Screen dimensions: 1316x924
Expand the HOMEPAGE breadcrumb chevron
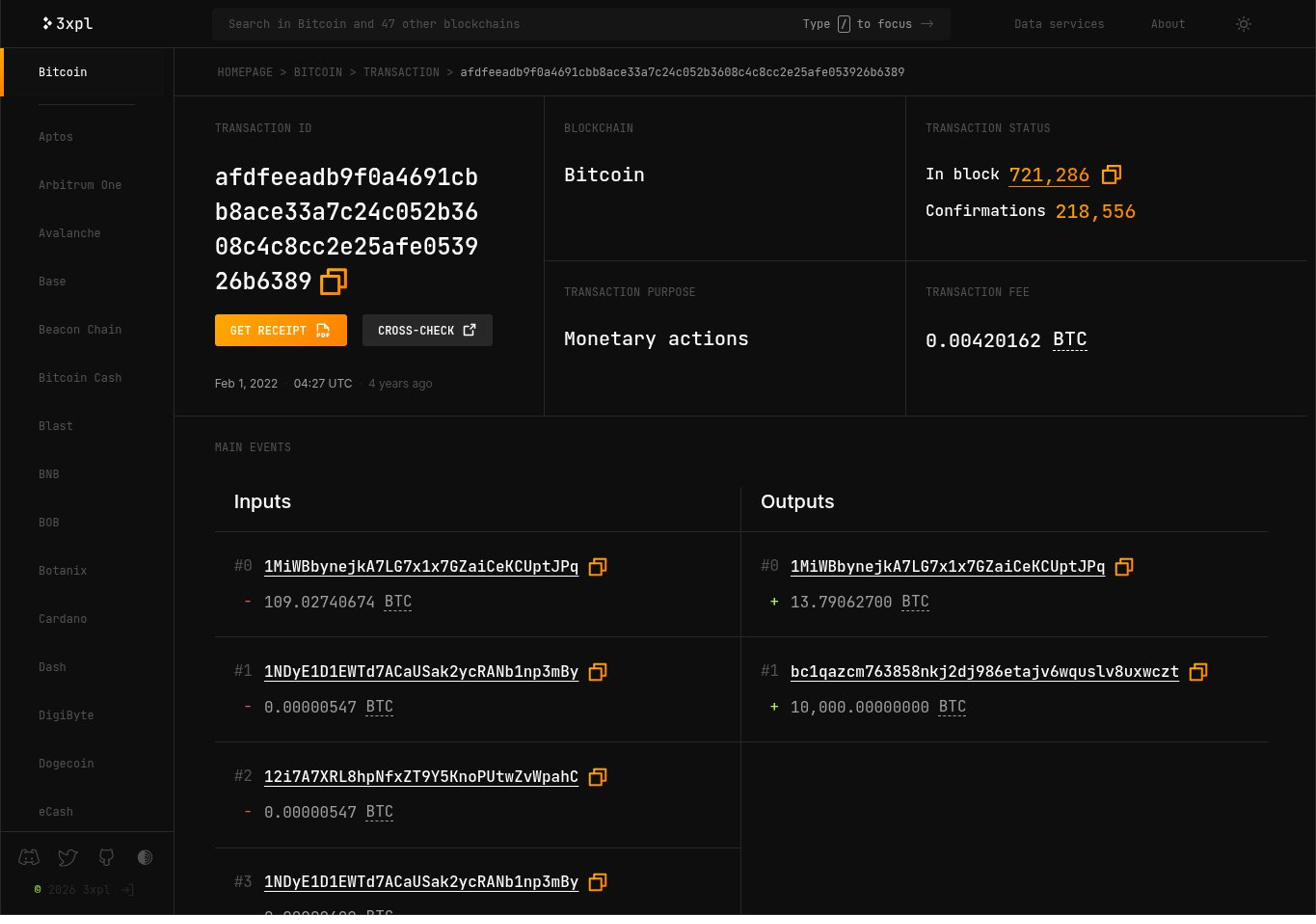pyautogui.click(x=283, y=72)
